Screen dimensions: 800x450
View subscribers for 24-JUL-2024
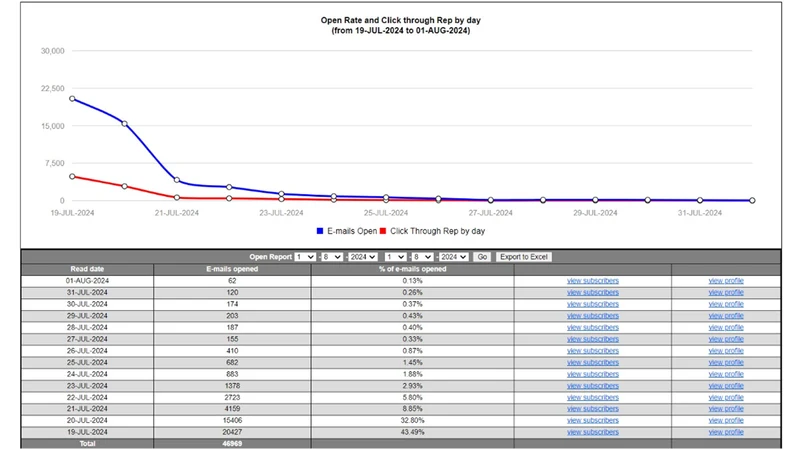pos(592,374)
